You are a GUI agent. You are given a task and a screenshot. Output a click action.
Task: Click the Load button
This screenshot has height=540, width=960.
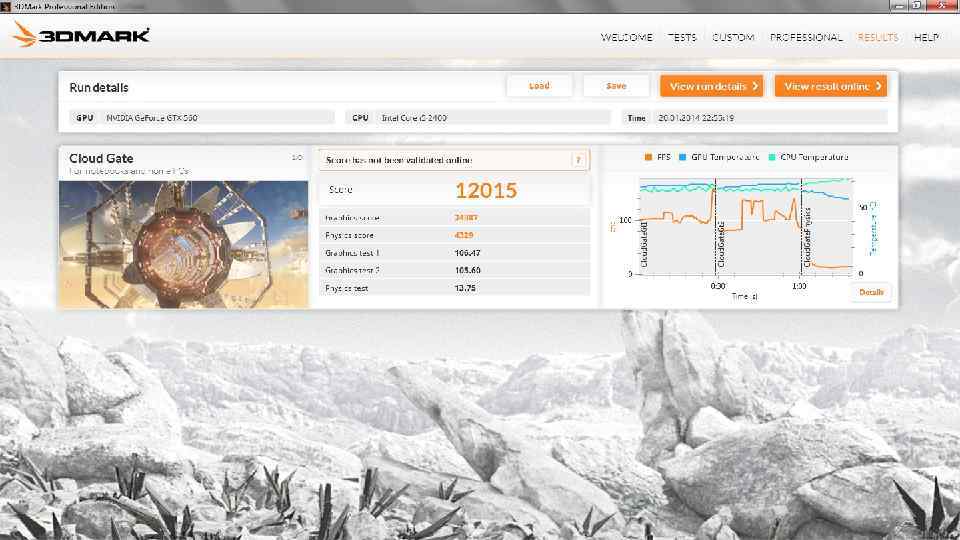pyautogui.click(x=539, y=86)
